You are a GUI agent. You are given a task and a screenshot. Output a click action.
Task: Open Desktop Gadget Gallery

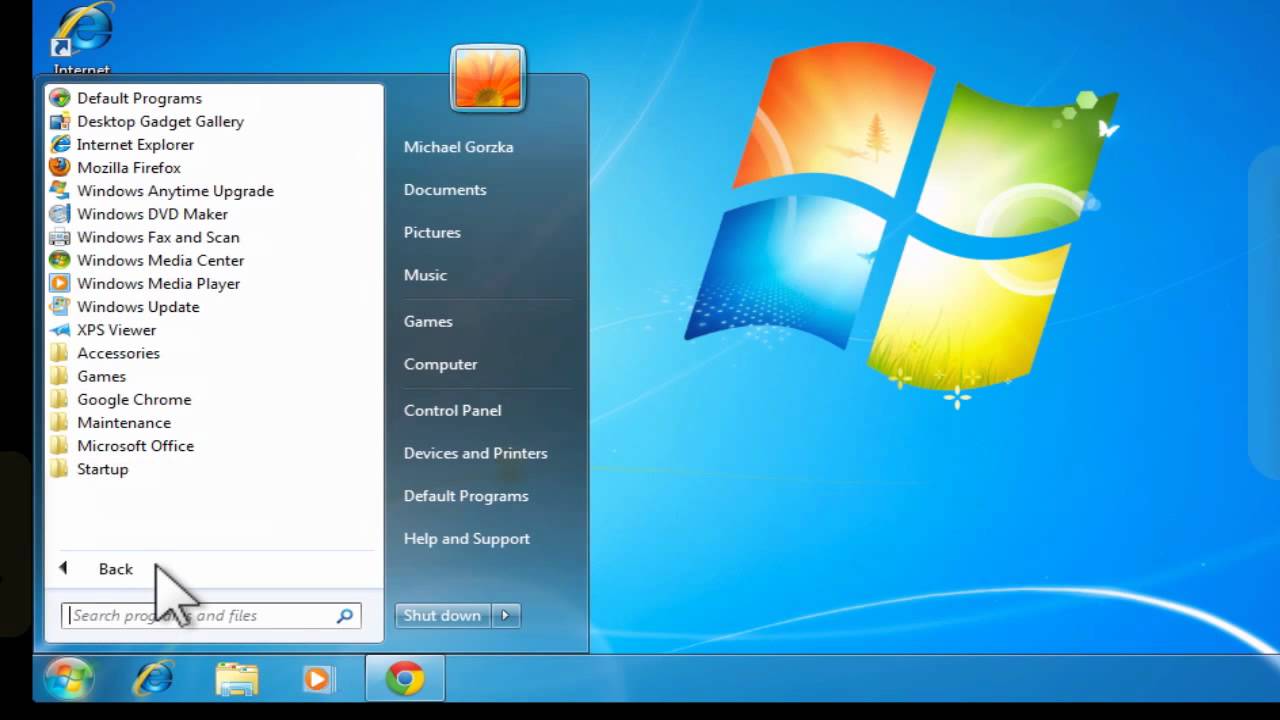pyautogui.click(x=160, y=121)
